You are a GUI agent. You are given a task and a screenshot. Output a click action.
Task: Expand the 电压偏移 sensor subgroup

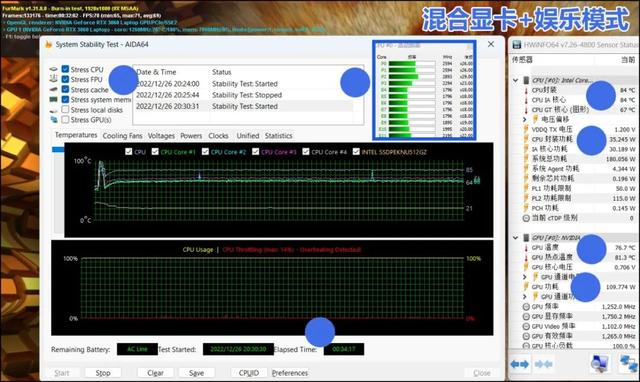tap(525, 119)
